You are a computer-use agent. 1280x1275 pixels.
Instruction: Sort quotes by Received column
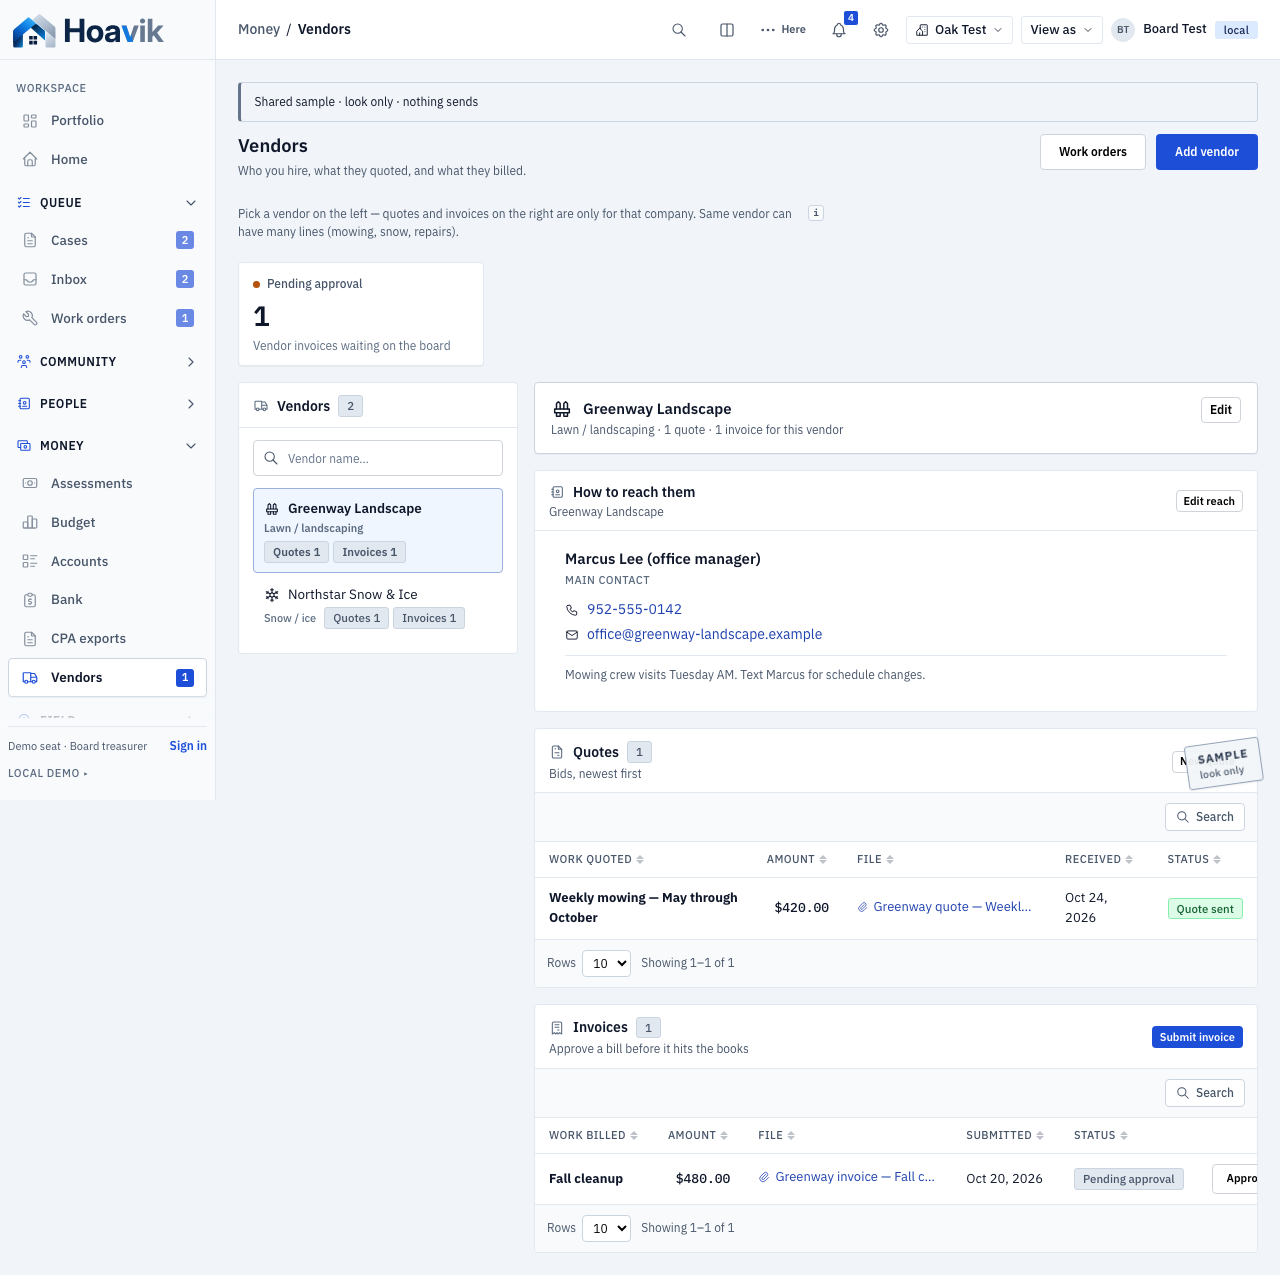point(1098,859)
